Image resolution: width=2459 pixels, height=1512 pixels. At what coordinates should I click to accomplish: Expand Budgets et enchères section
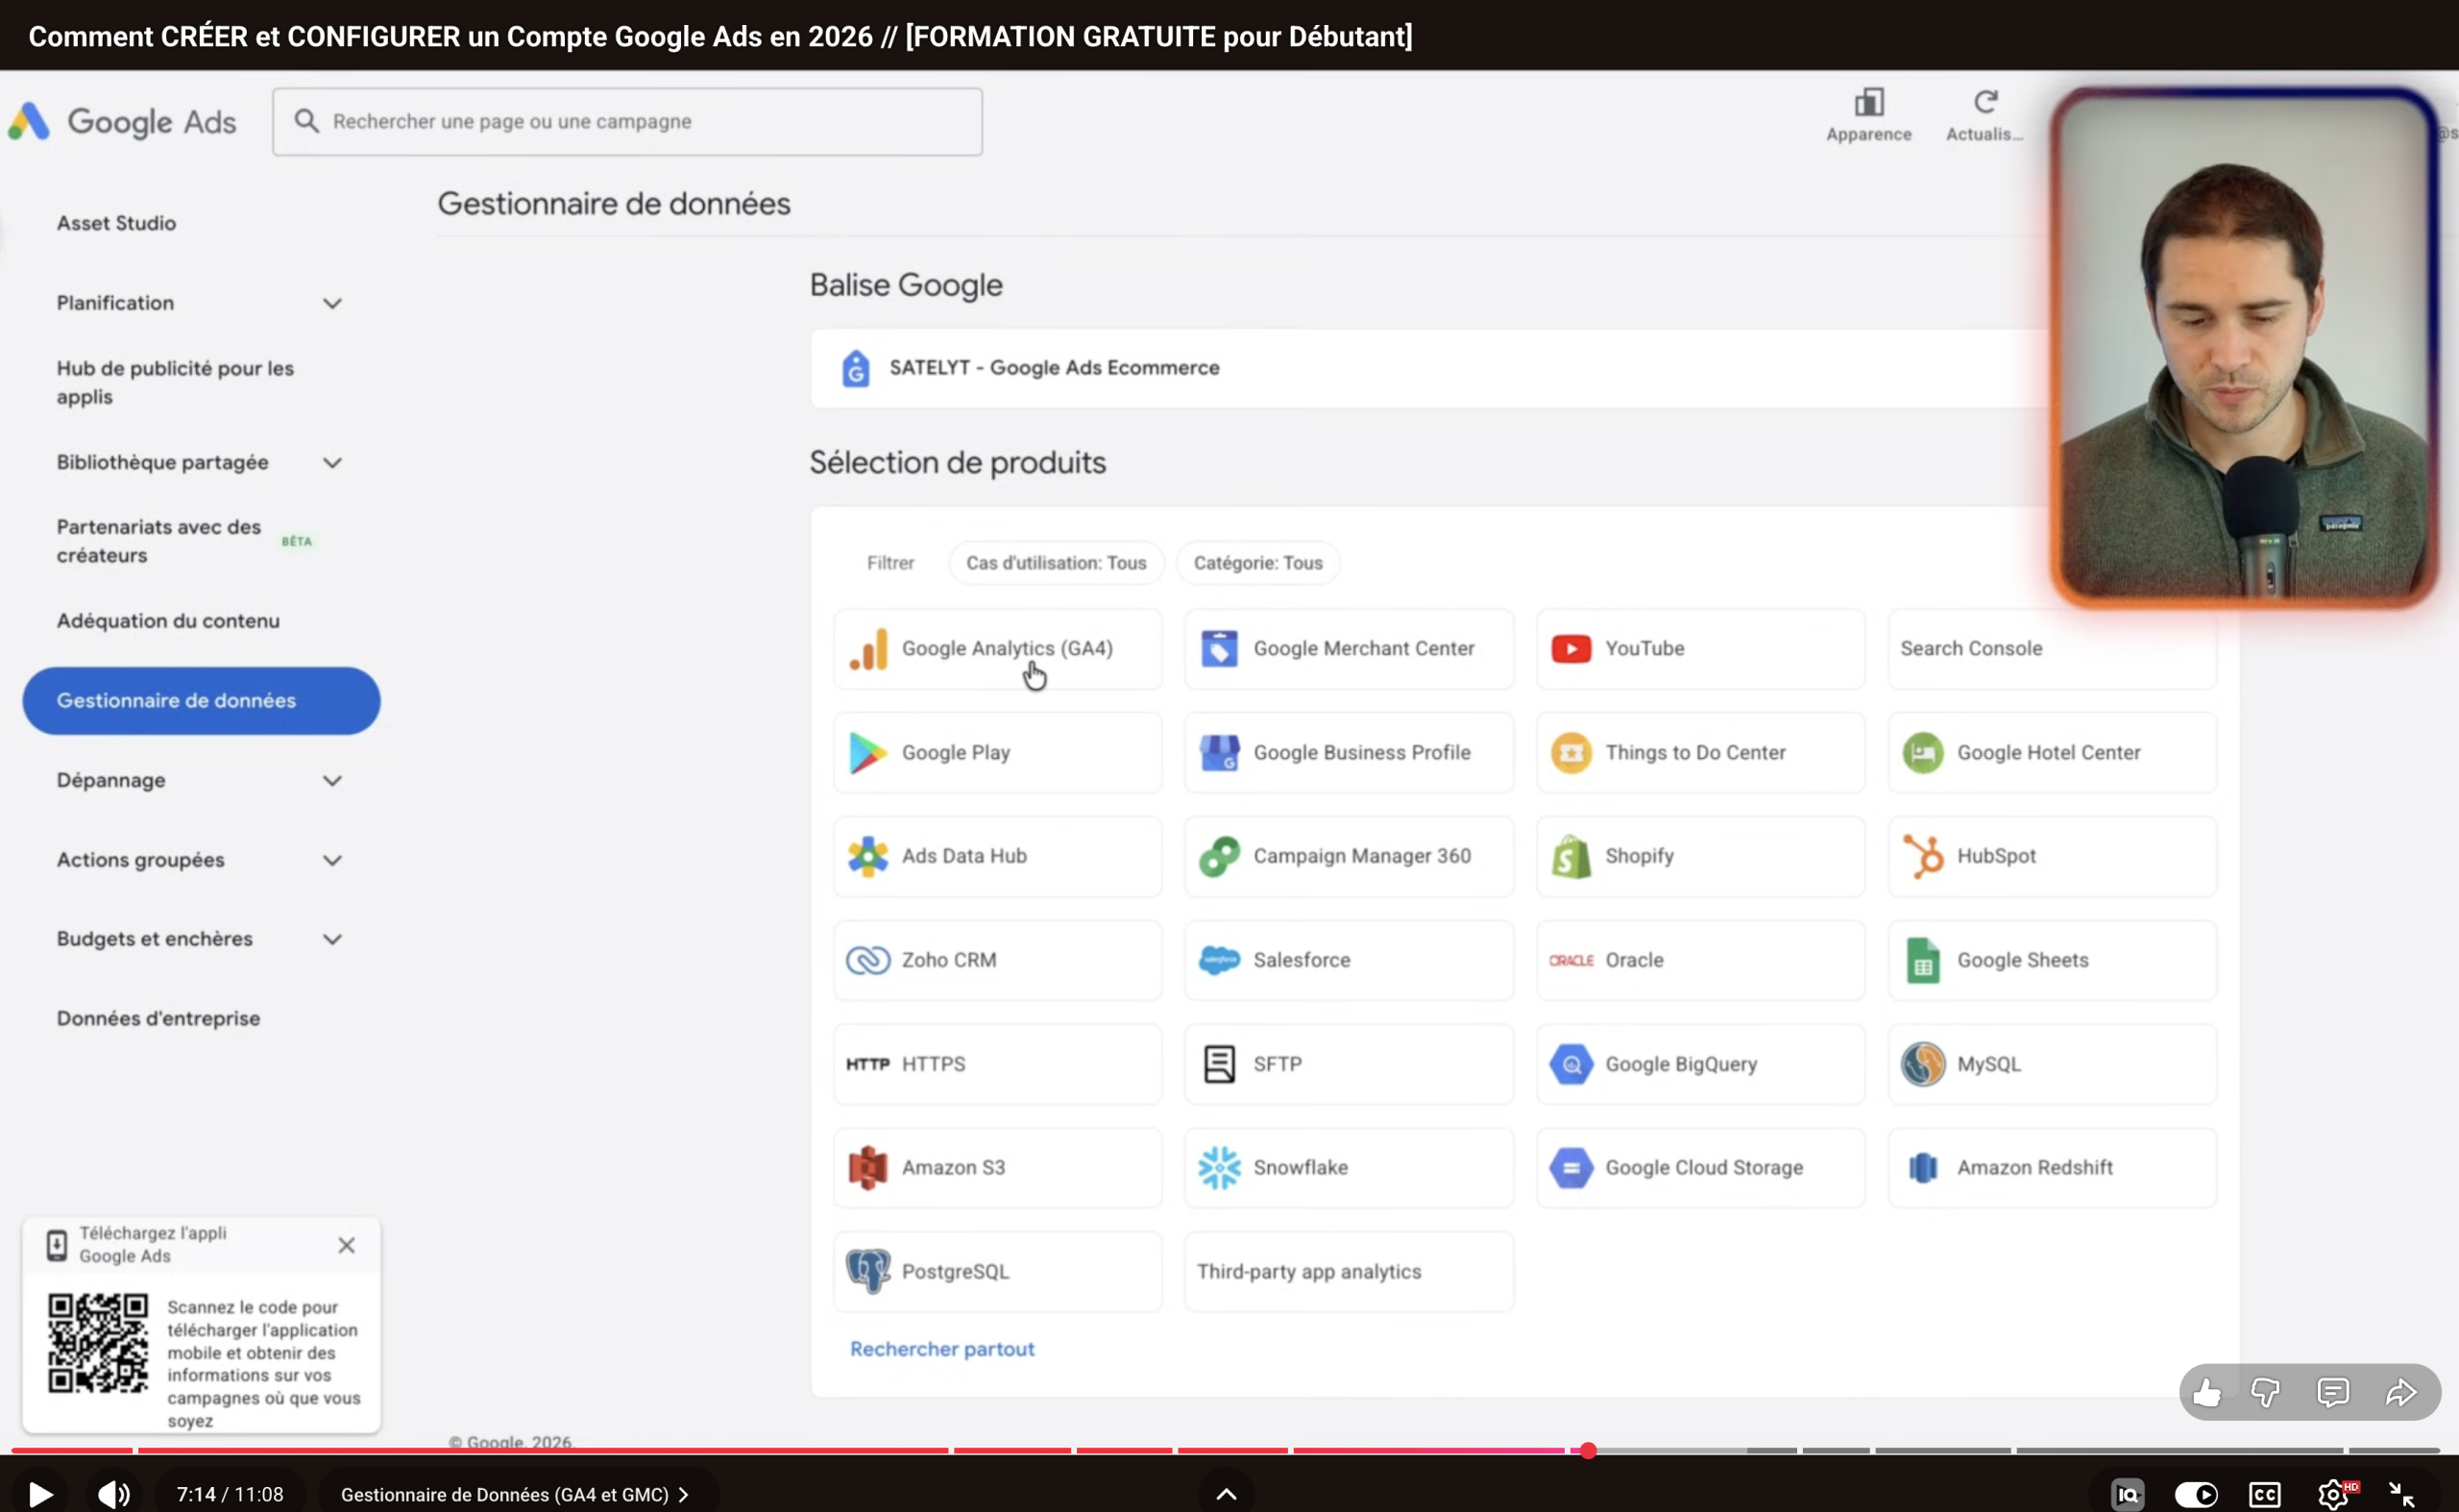coord(332,939)
